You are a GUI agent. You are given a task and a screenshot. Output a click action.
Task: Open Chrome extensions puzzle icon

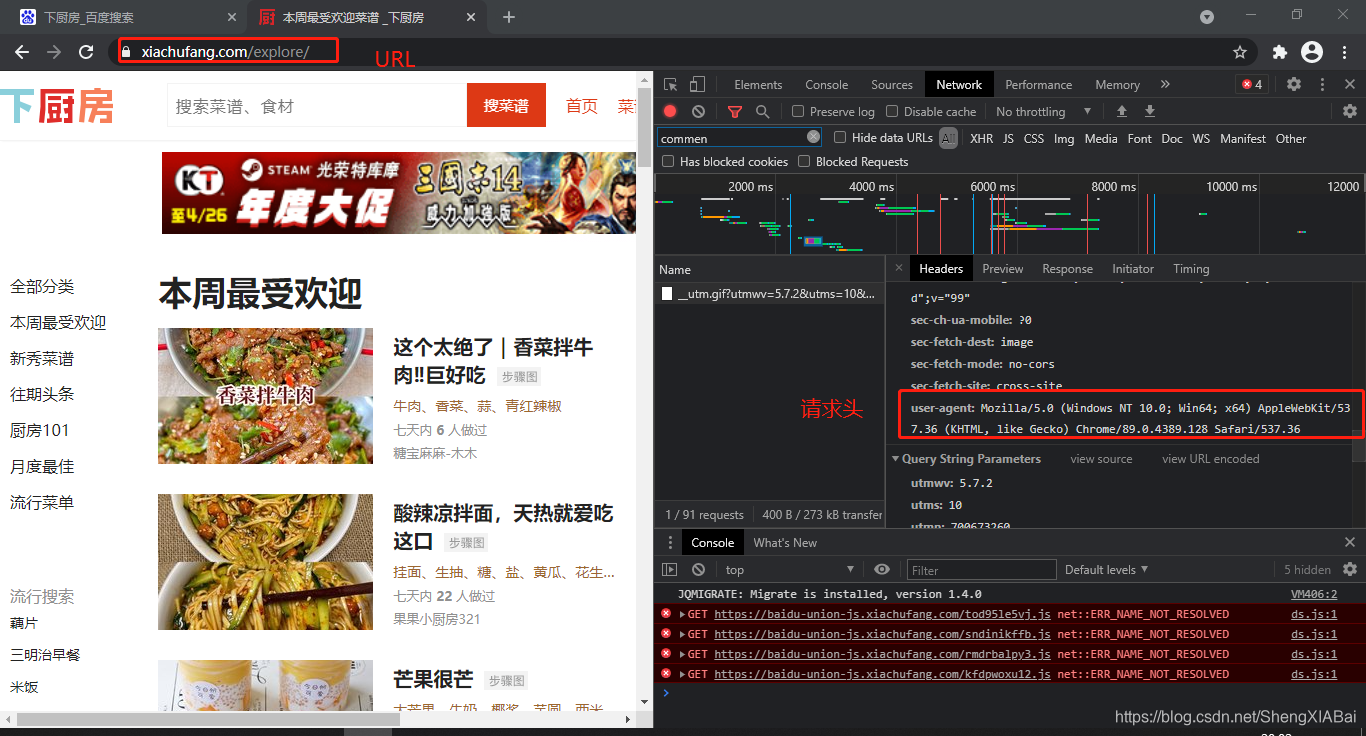coord(1279,52)
